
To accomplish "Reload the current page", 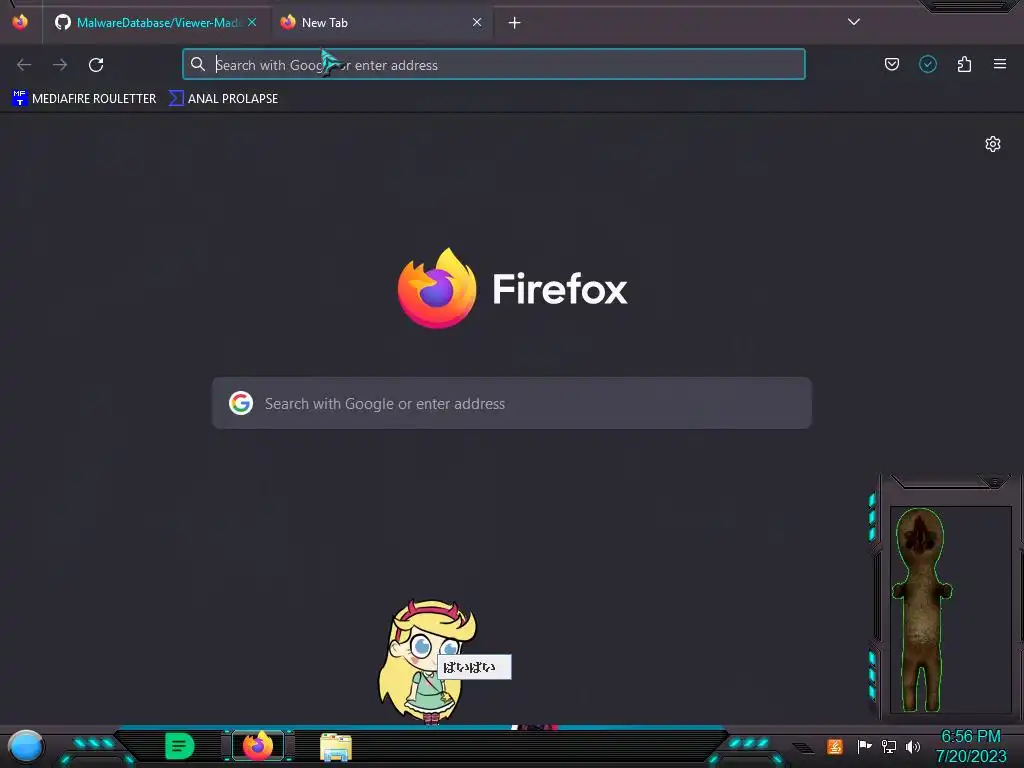I will [96, 65].
